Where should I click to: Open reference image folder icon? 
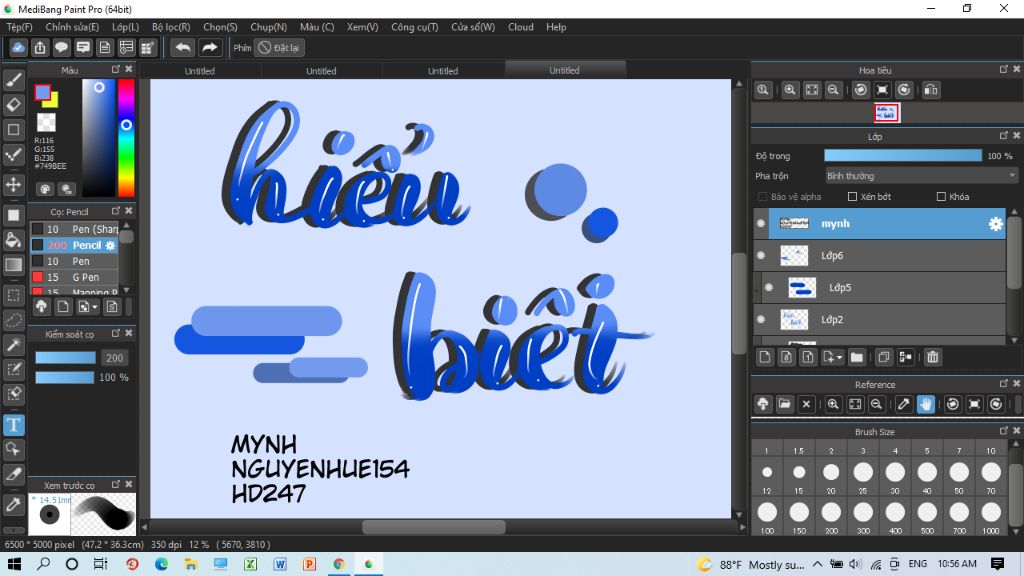784,404
